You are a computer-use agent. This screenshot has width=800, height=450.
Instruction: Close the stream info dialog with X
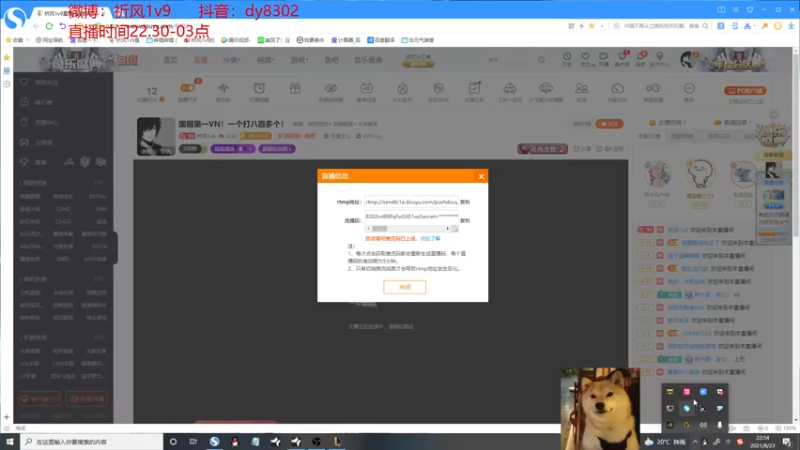pos(481,176)
